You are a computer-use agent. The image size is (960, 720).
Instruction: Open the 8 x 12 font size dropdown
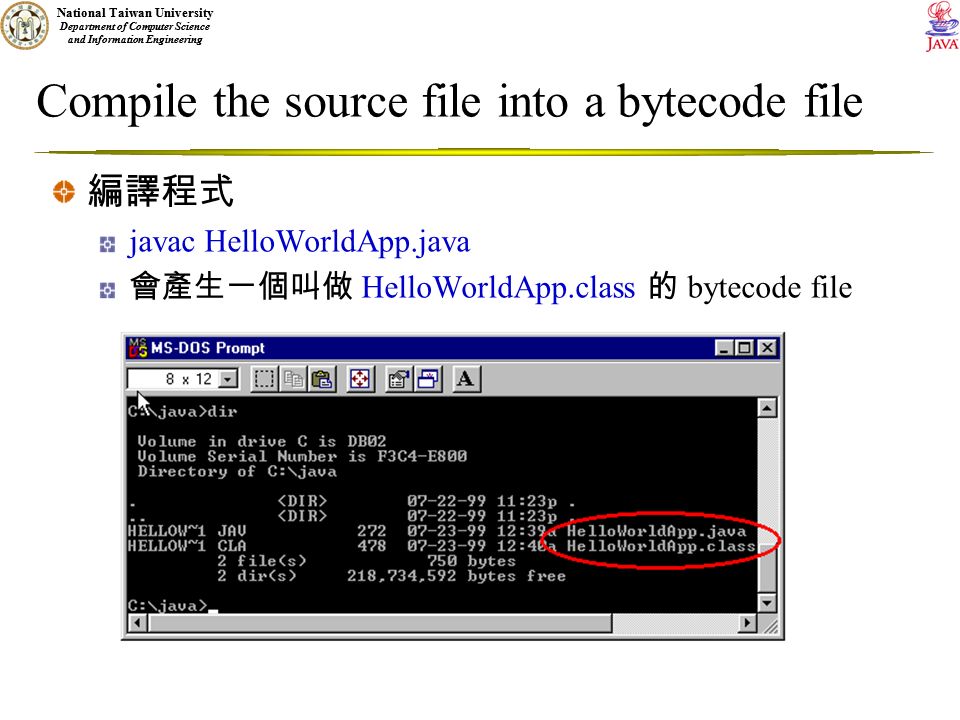click(x=228, y=379)
